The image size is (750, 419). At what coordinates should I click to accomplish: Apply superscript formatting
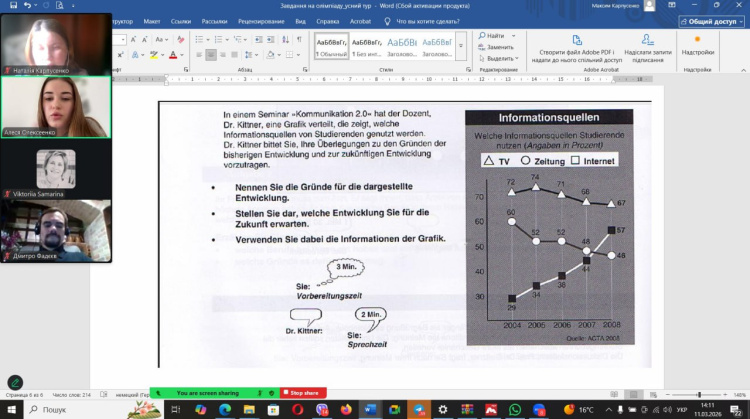tap(120, 55)
